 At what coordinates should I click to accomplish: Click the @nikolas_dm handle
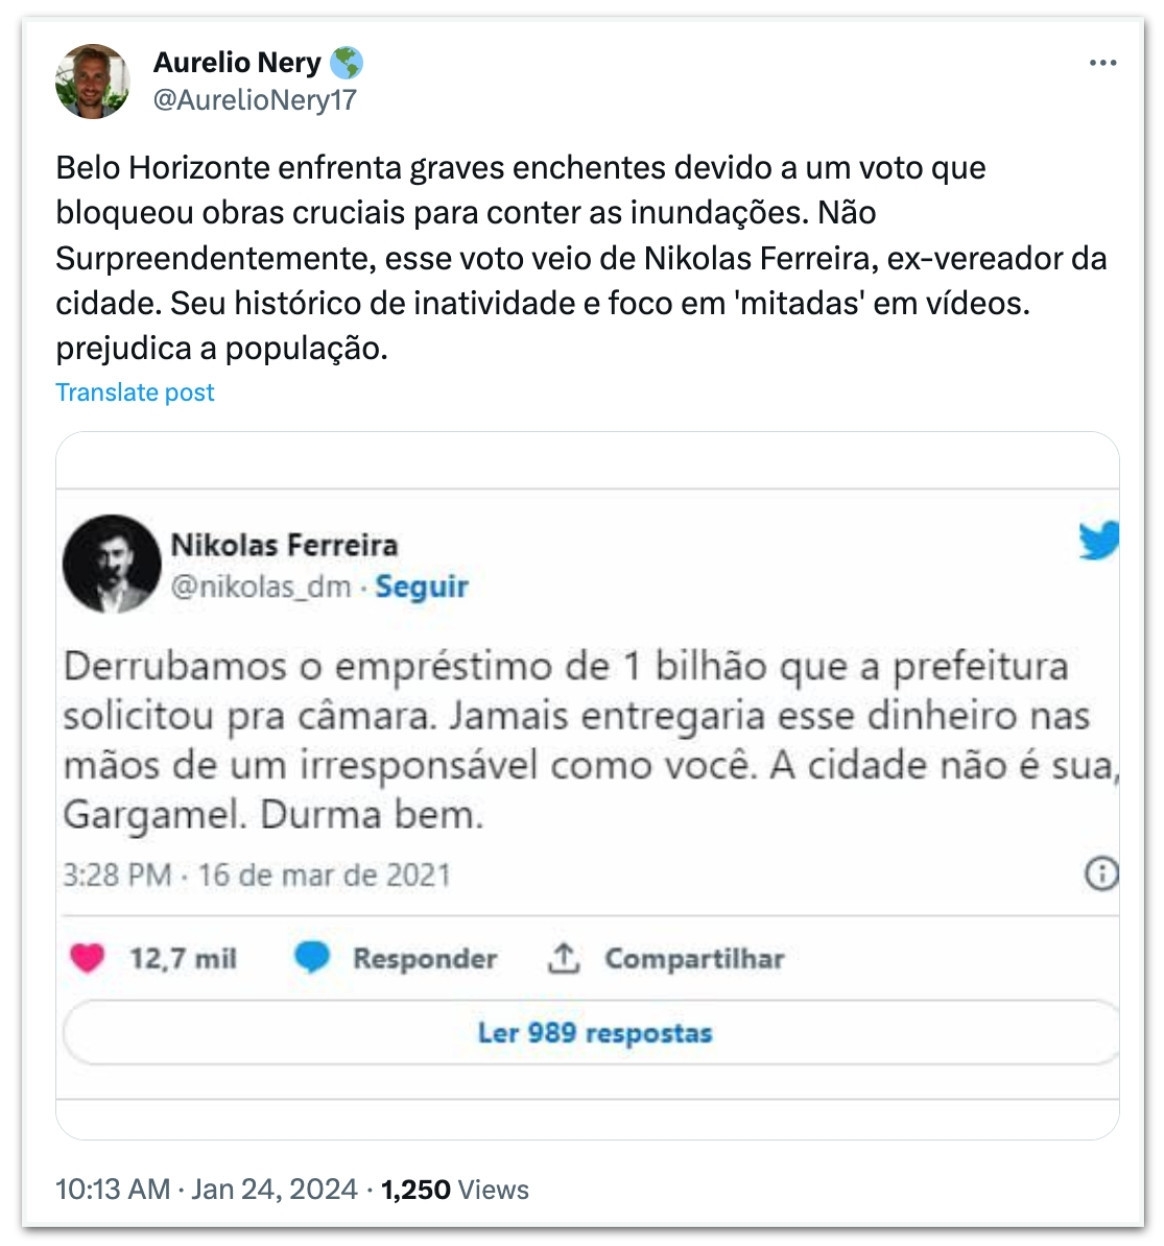[x=260, y=586]
